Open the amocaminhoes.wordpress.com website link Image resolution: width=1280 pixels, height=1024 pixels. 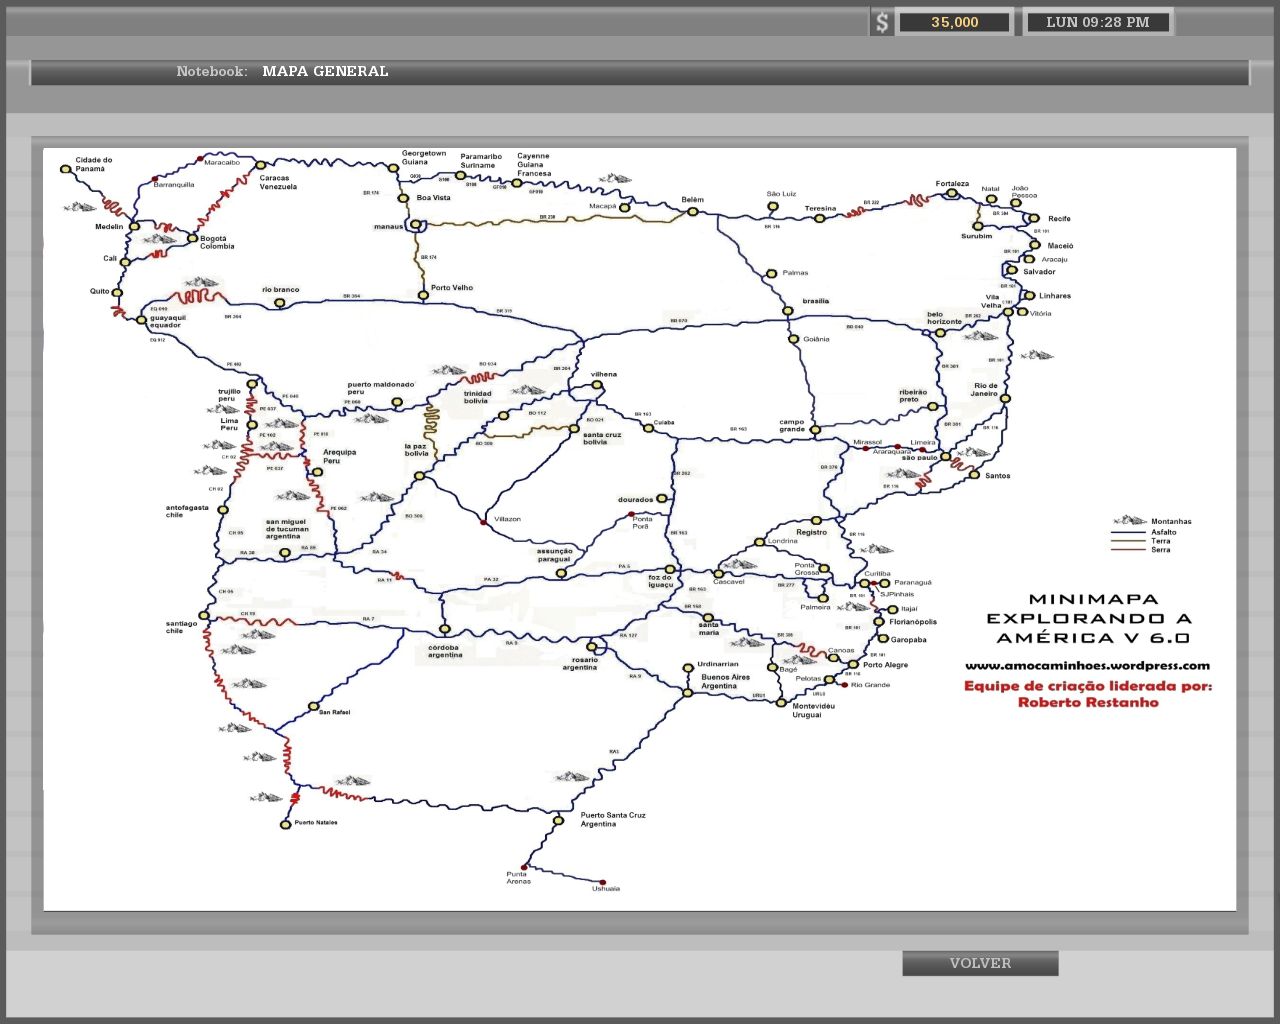[x=1087, y=666]
